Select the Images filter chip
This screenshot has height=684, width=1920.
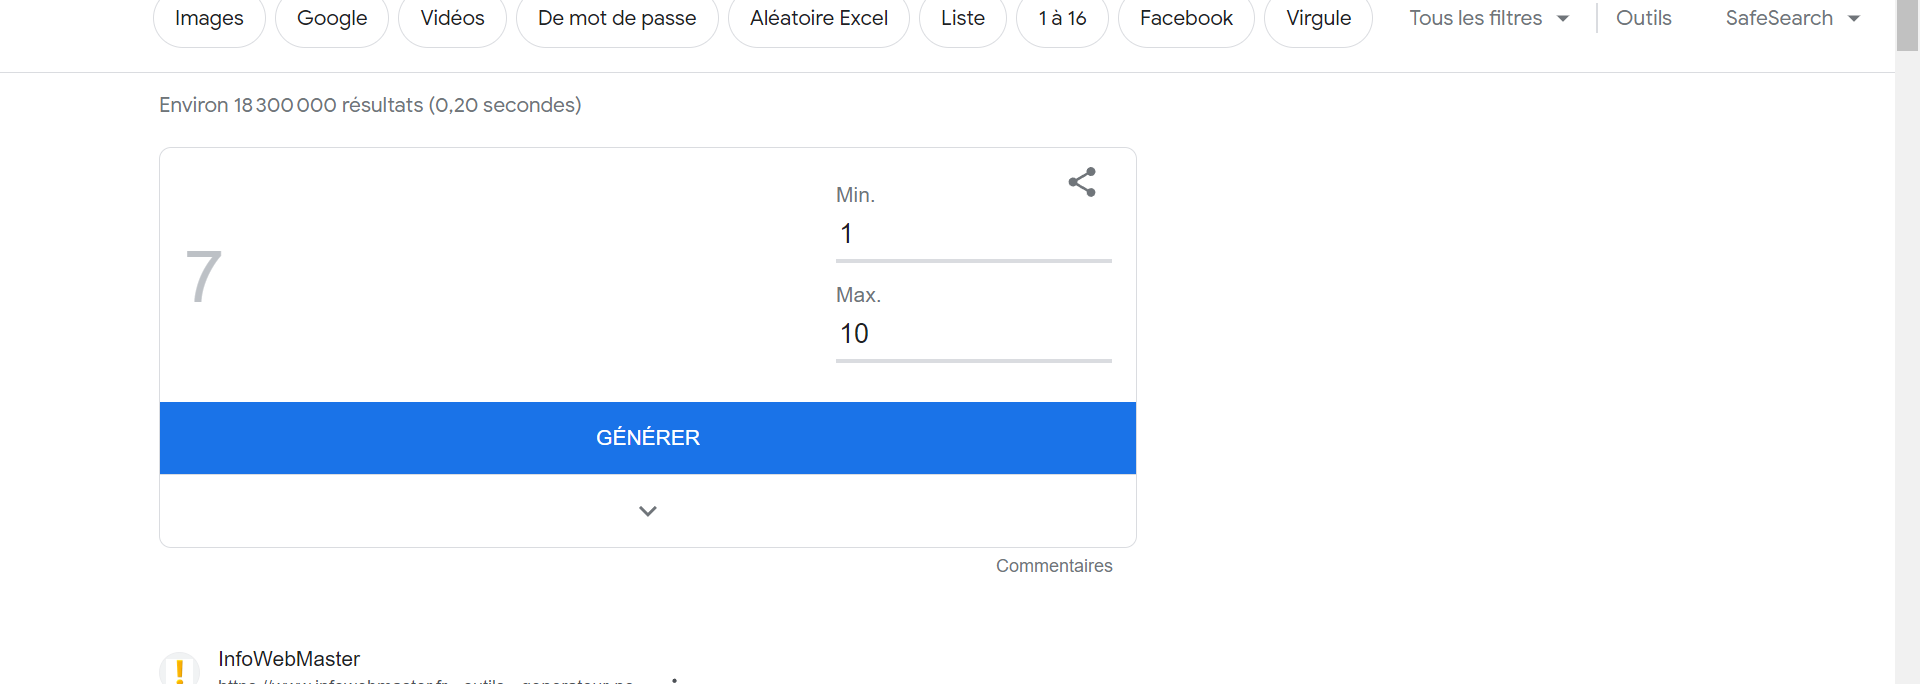[209, 18]
